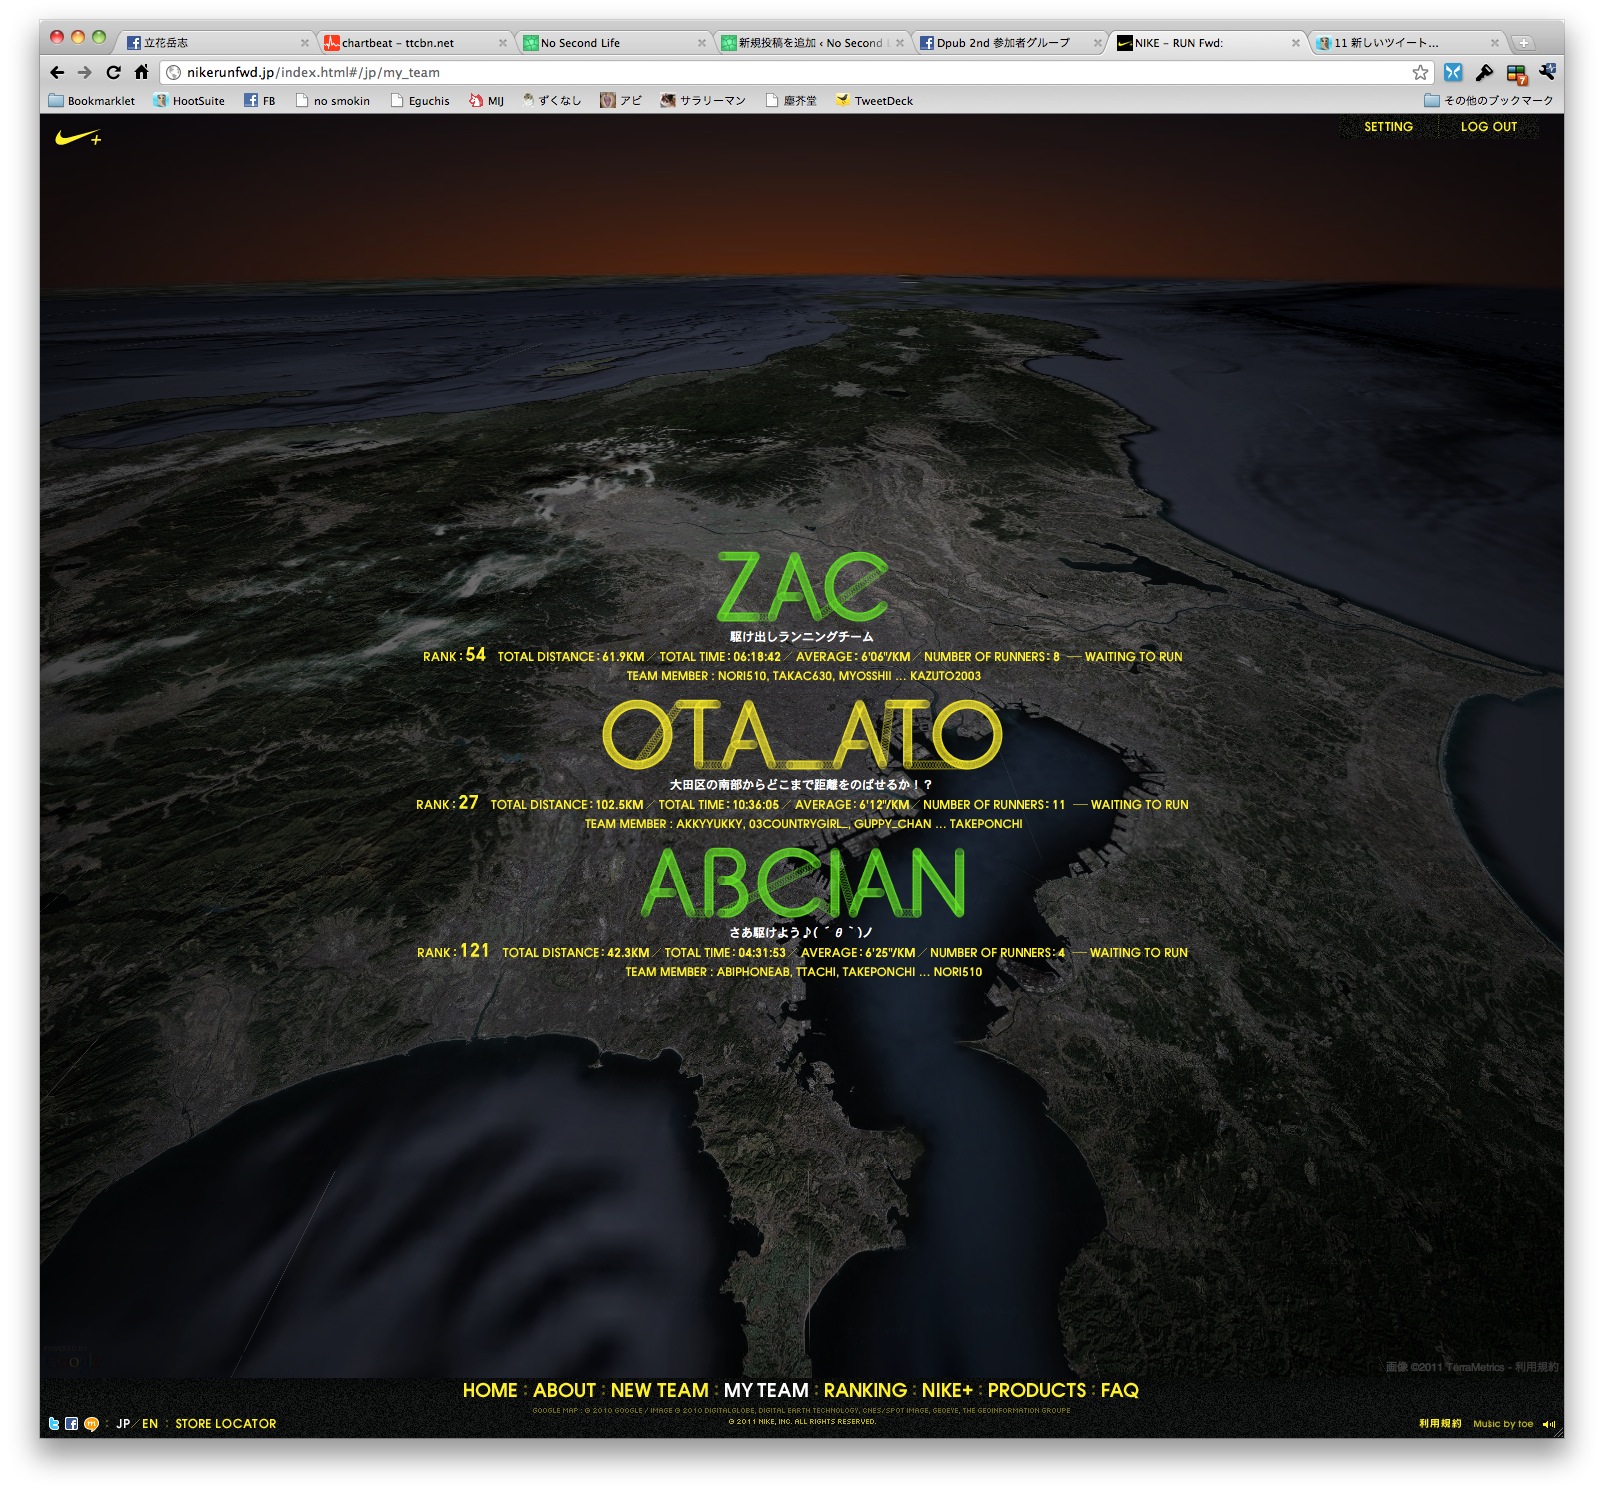Go back with the browser back arrow

point(57,72)
